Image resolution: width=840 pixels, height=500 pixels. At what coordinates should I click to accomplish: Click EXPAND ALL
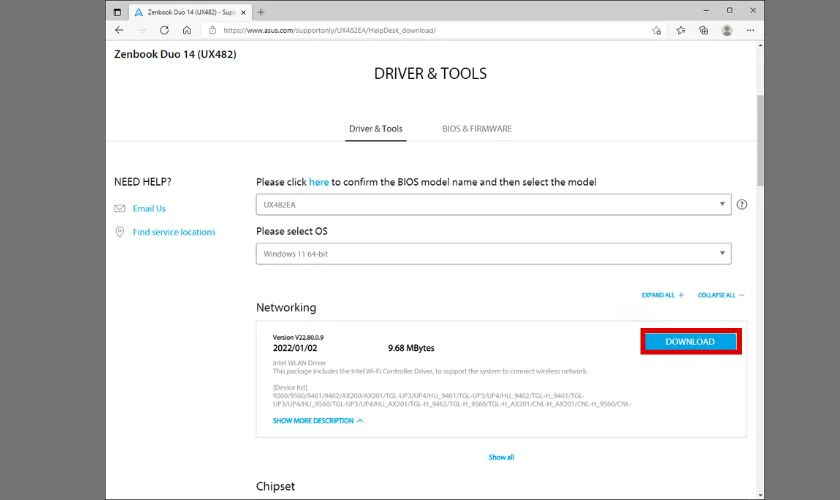click(x=663, y=295)
